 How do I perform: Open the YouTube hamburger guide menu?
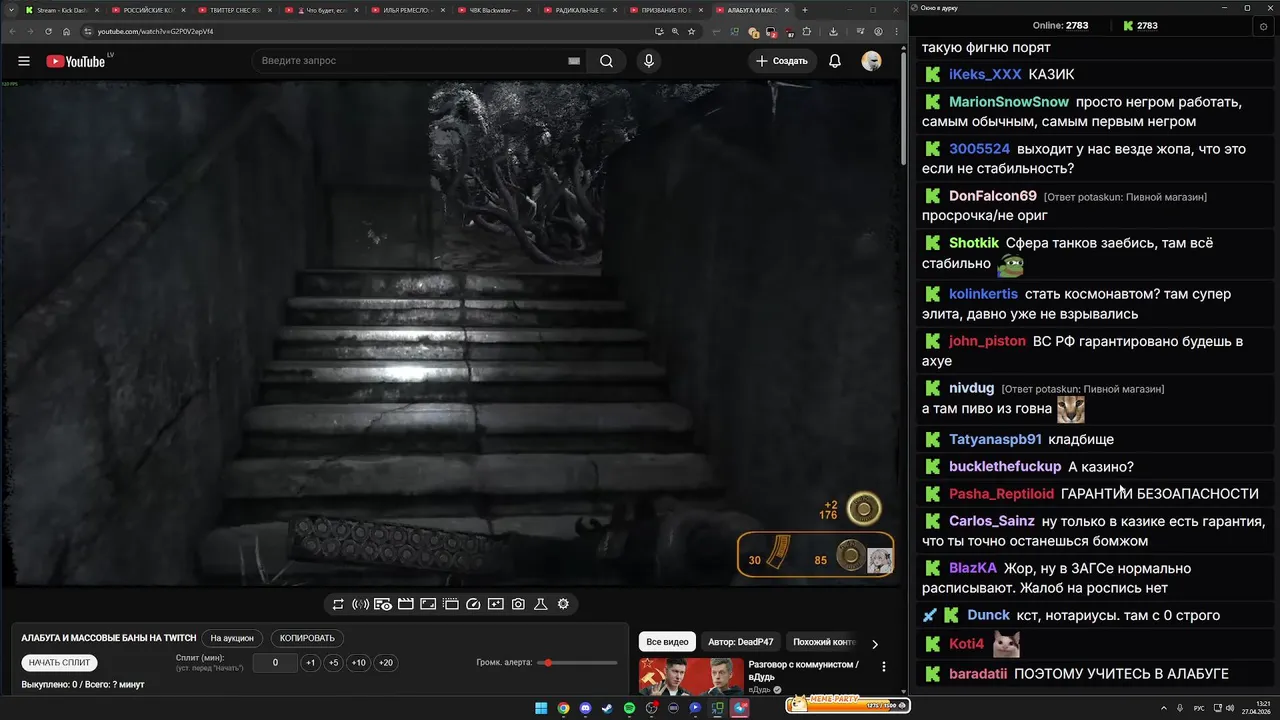pos(24,61)
